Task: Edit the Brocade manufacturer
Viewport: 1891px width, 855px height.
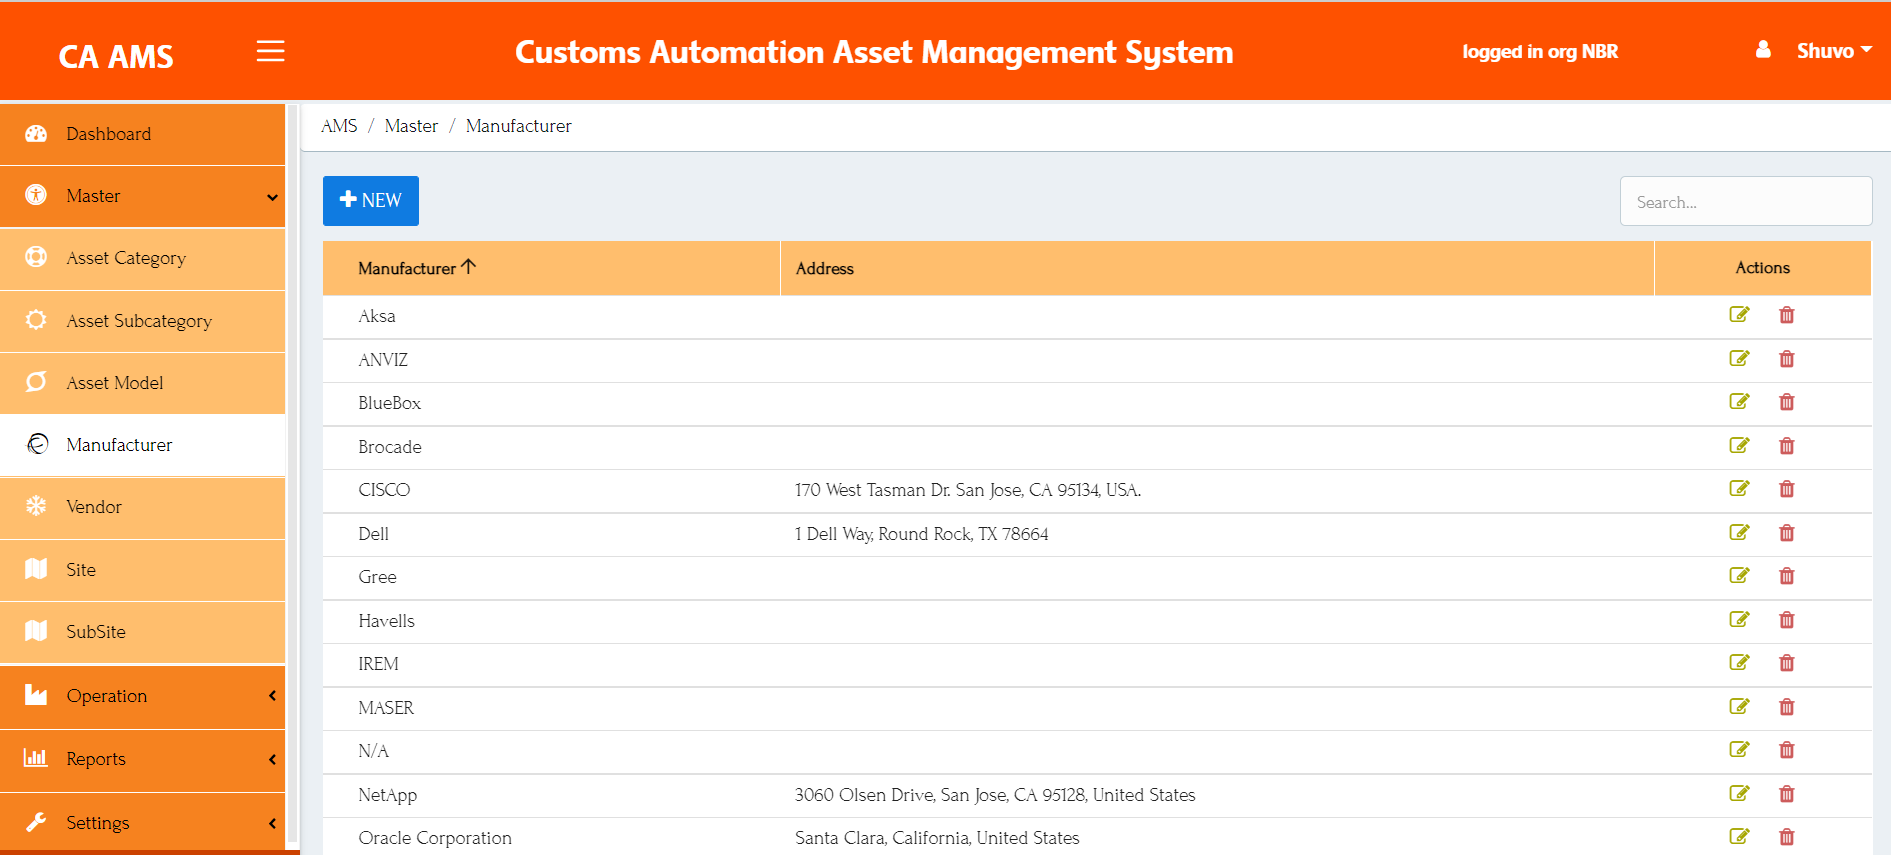Action: [x=1740, y=446]
